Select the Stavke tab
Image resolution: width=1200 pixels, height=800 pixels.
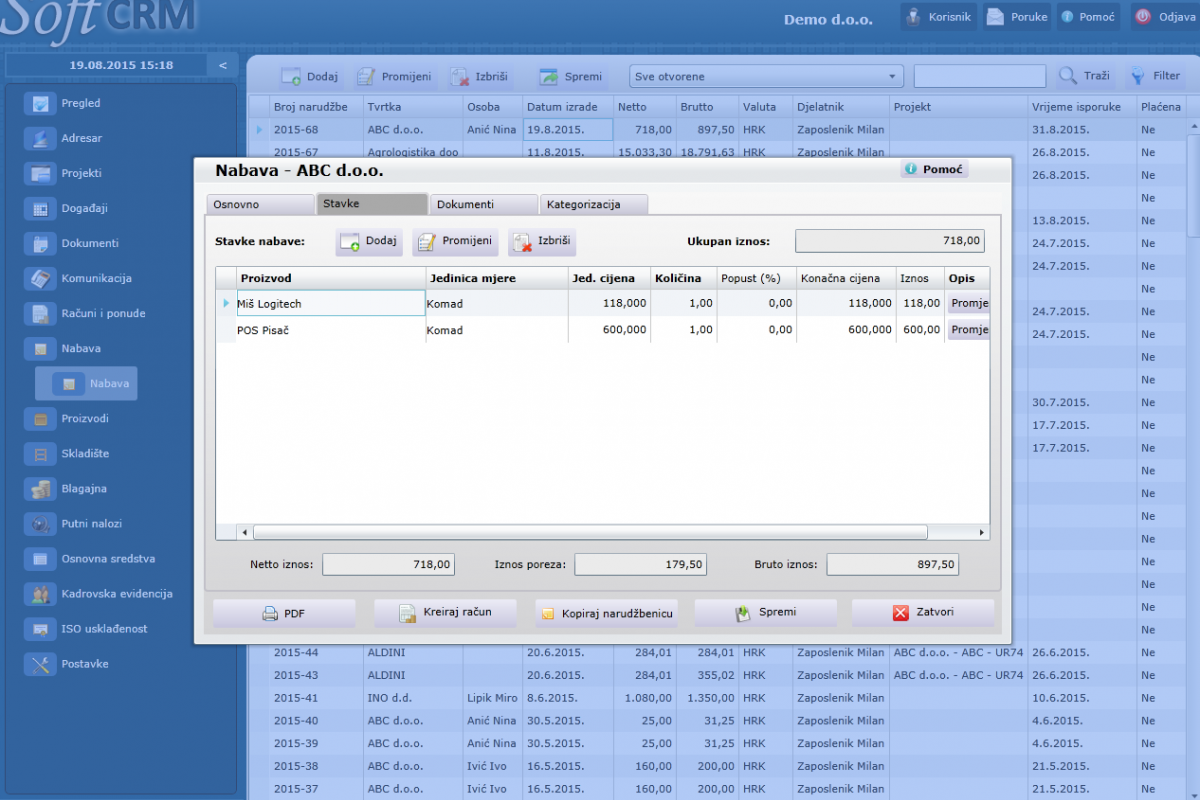[x=372, y=203]
